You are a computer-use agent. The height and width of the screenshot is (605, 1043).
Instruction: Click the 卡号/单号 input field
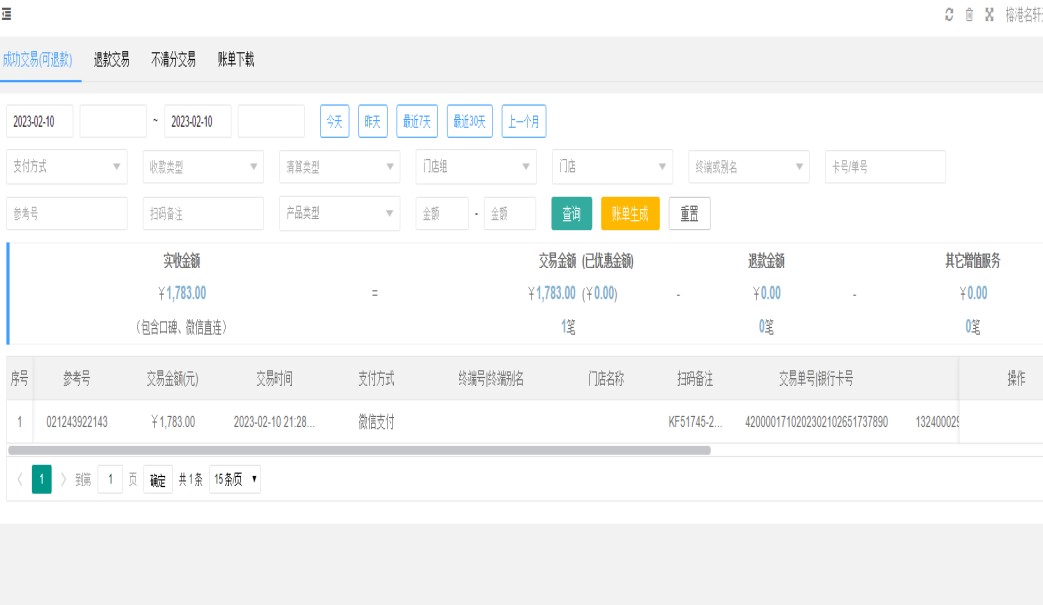coord(885,167)
